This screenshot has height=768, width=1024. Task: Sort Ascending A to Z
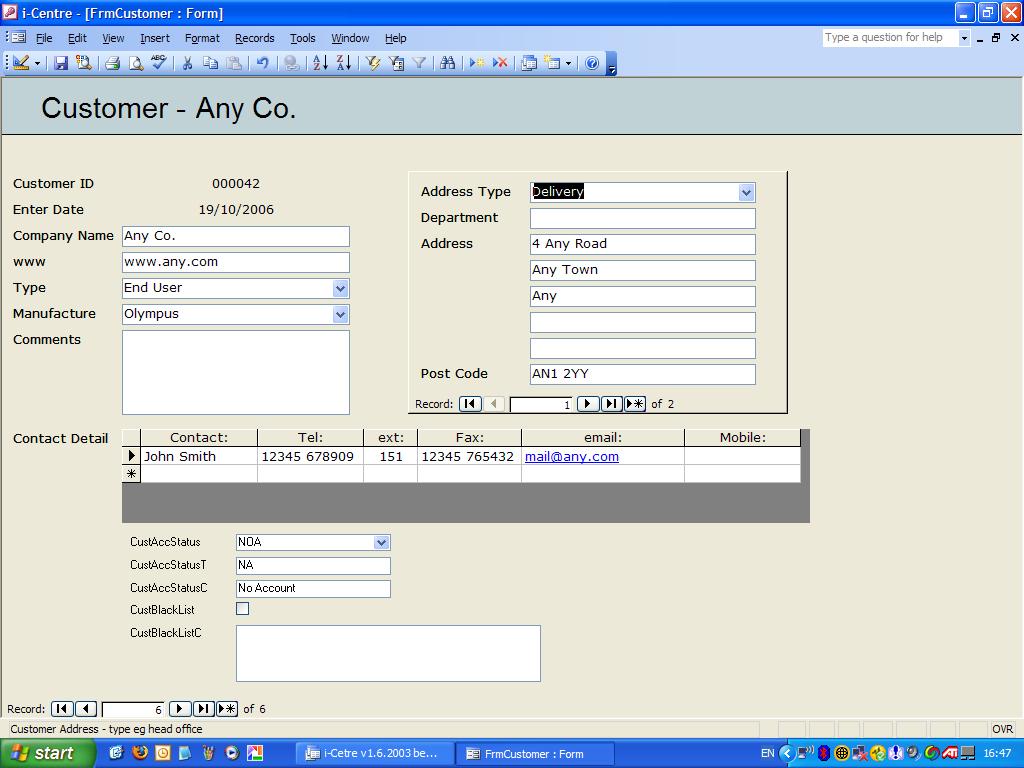coord(320,63)
